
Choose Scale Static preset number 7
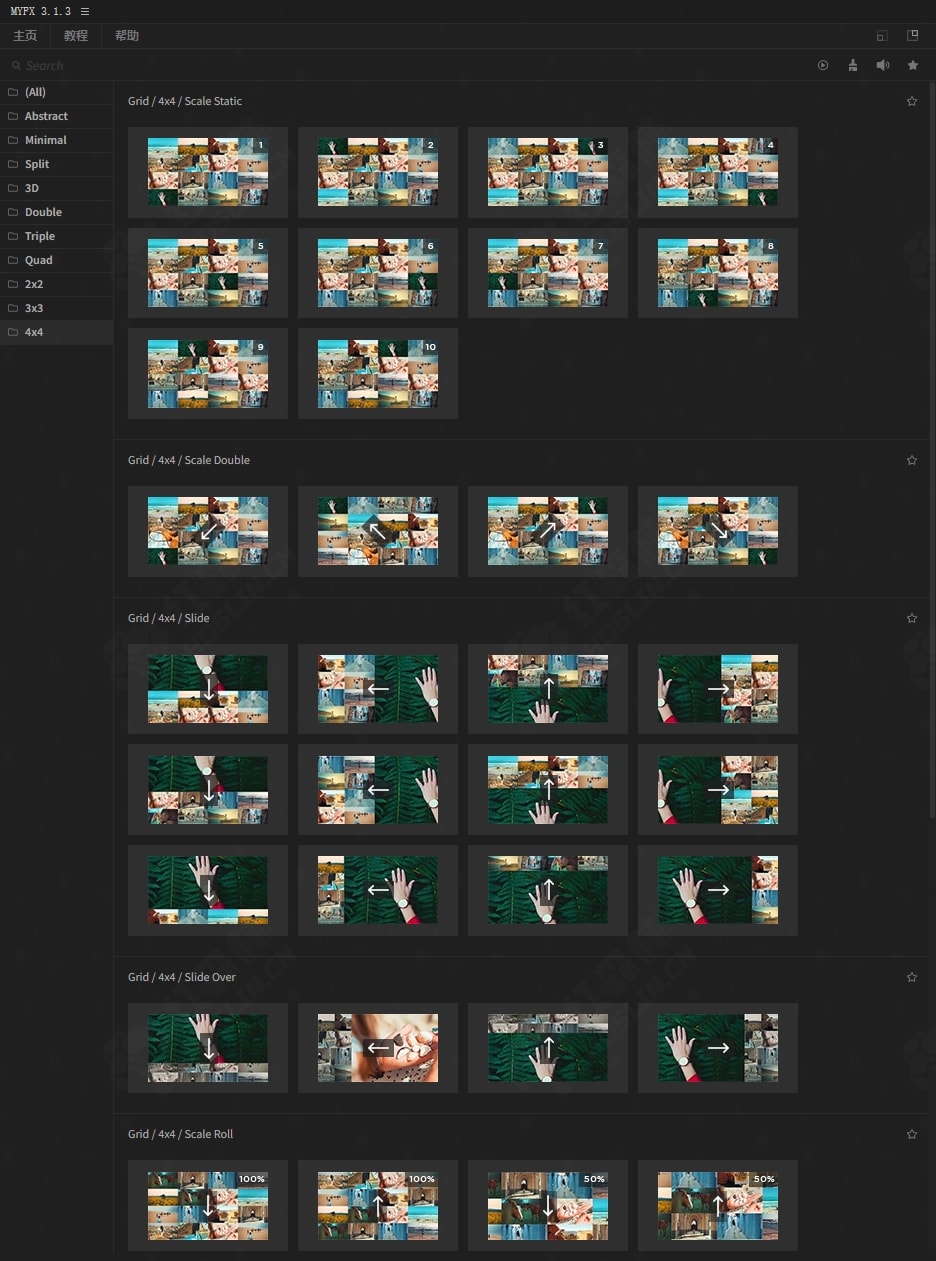548,273
